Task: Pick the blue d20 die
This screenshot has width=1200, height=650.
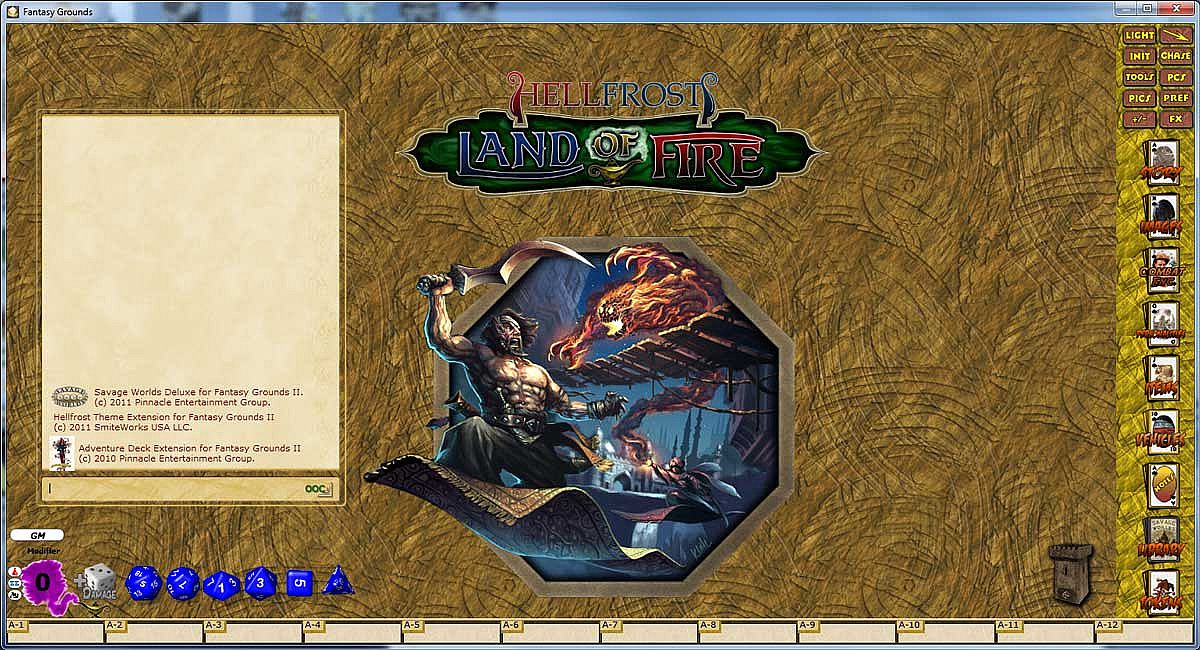Action: click(143, 583)
